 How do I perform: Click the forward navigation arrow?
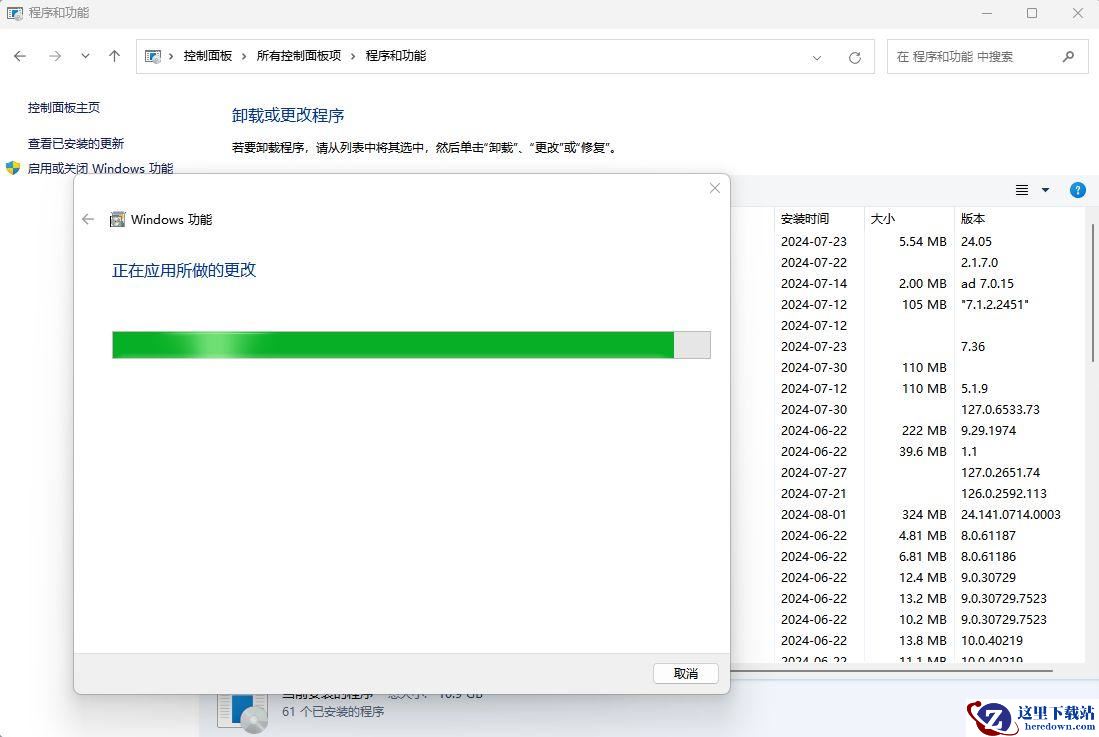pyautogui.click(x=54, y=57)
